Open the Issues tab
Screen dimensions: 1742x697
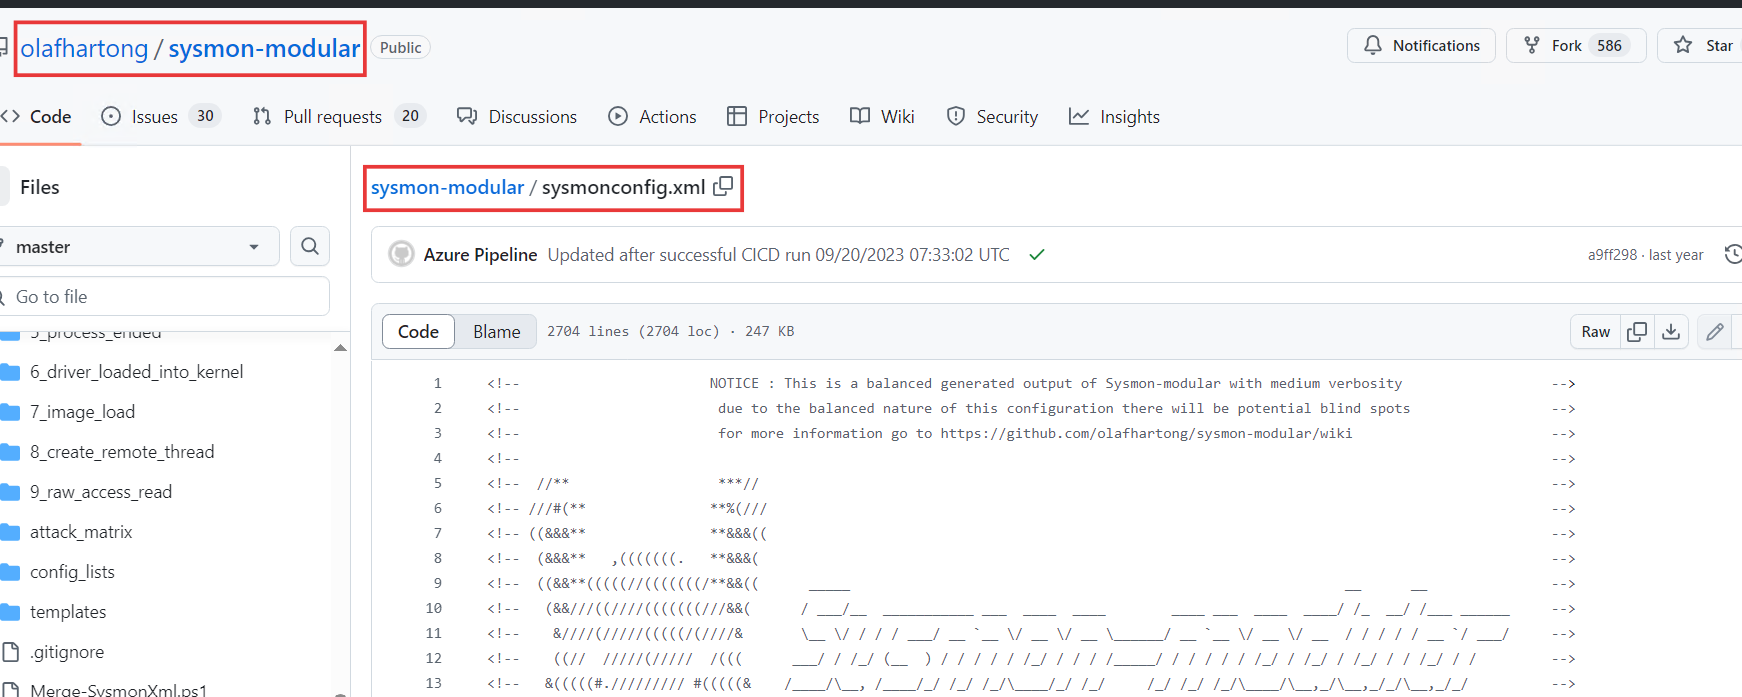(160, 117)
